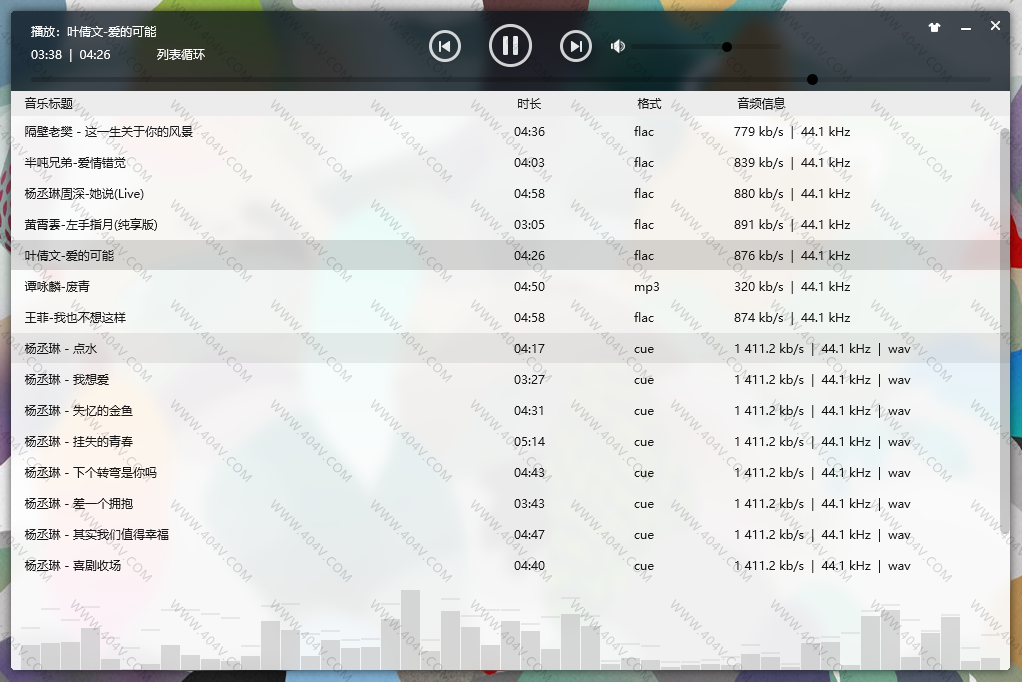
Task: Select song 隔壁老樊 - 这一生关于你的风景
Action: [109, 132]
